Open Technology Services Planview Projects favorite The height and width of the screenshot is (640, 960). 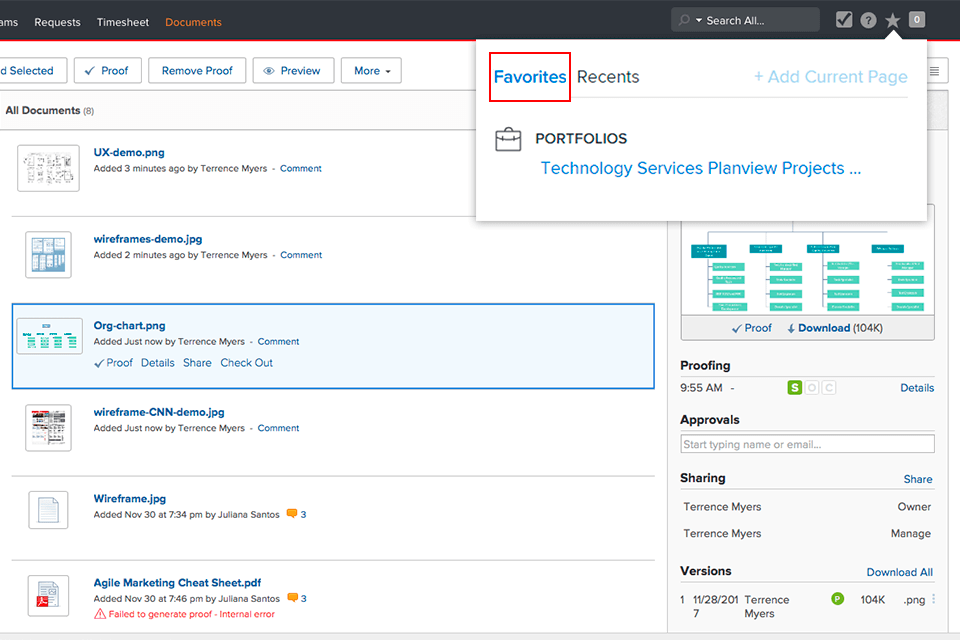click(x=700, y=168)
